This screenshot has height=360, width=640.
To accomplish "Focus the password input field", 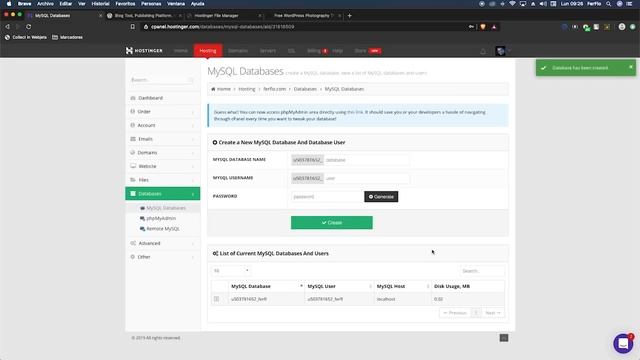I will (327, 197).
